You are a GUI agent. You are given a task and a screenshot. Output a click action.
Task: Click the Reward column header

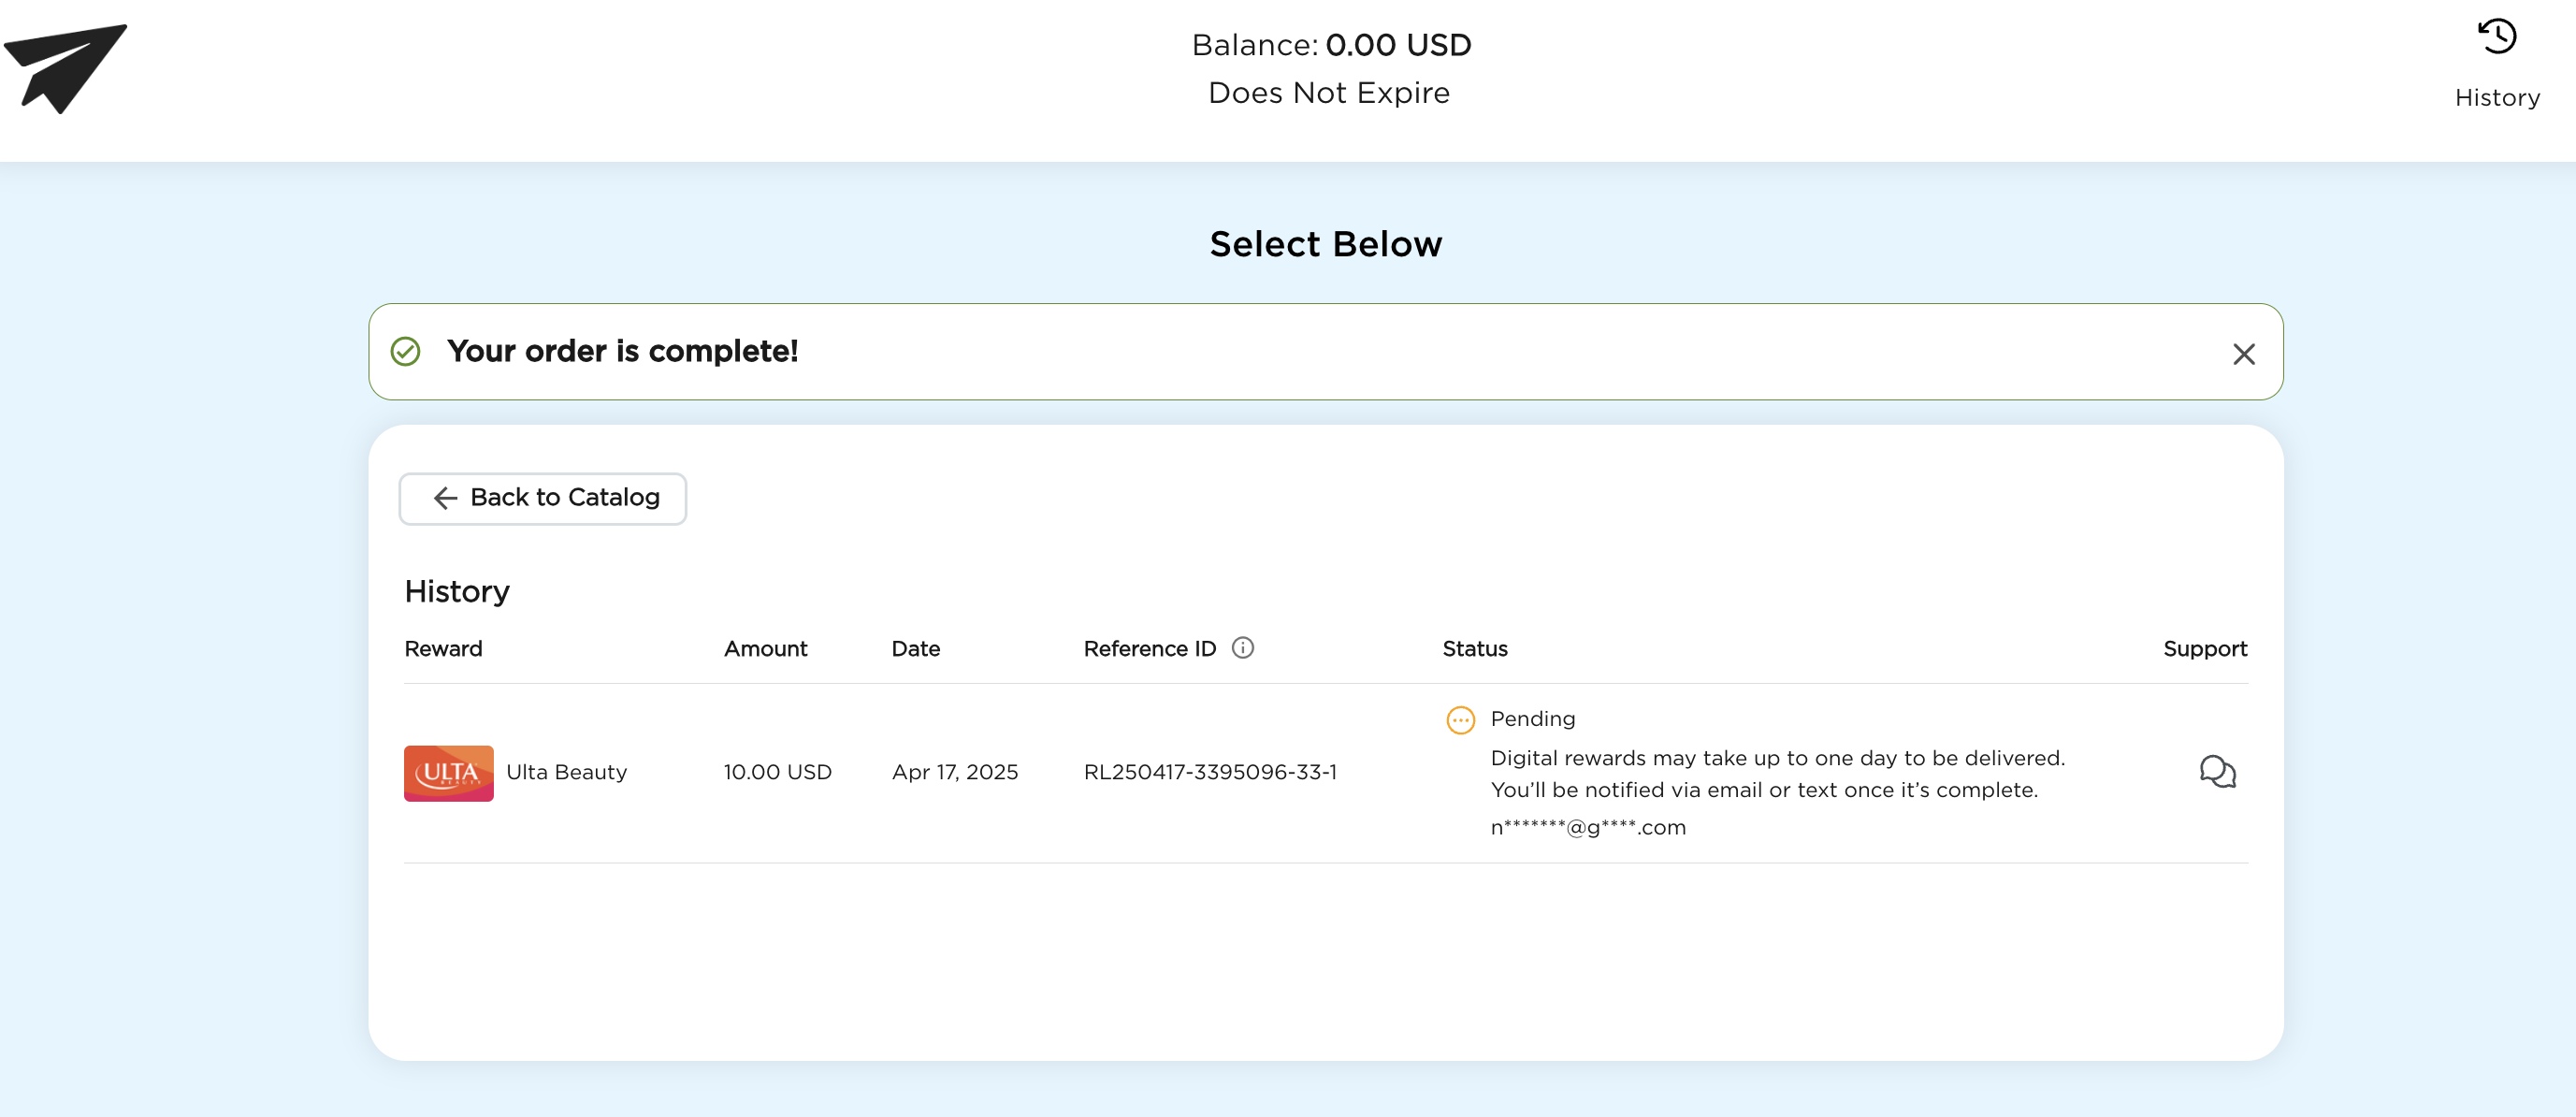(443, 649)
